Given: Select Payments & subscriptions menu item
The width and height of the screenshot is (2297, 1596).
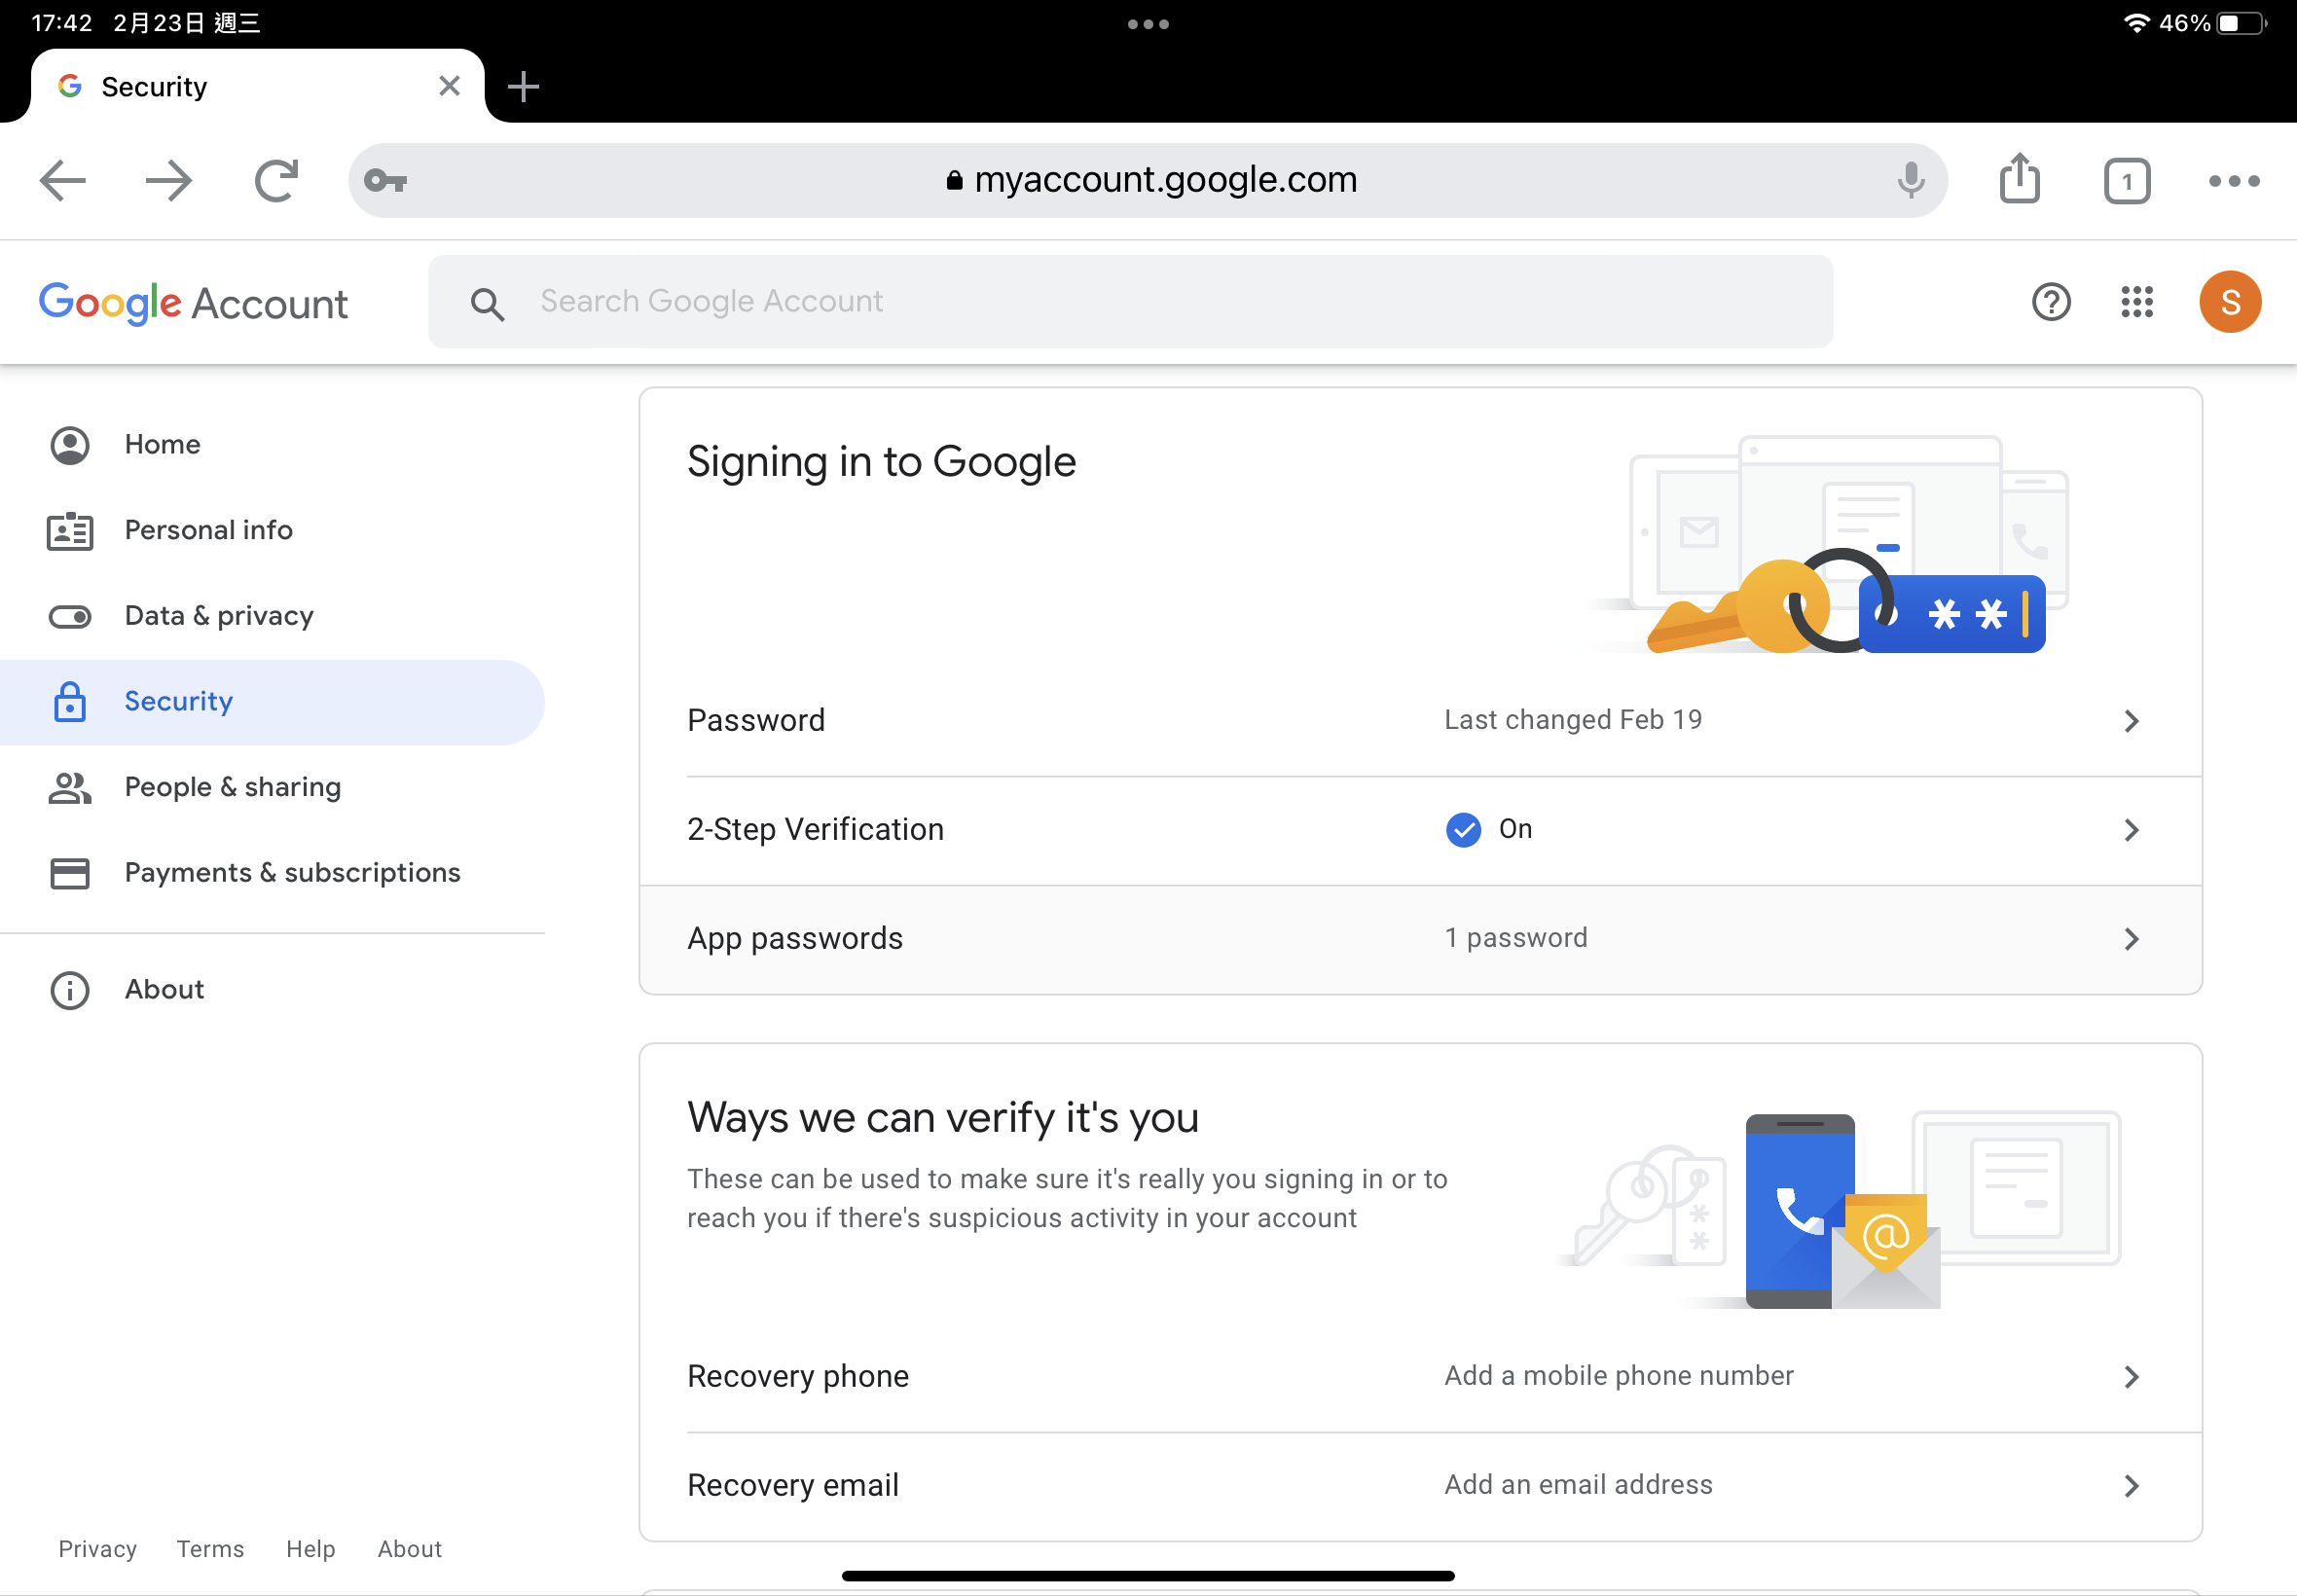Looking at the screenshot, I should point(292,873).
